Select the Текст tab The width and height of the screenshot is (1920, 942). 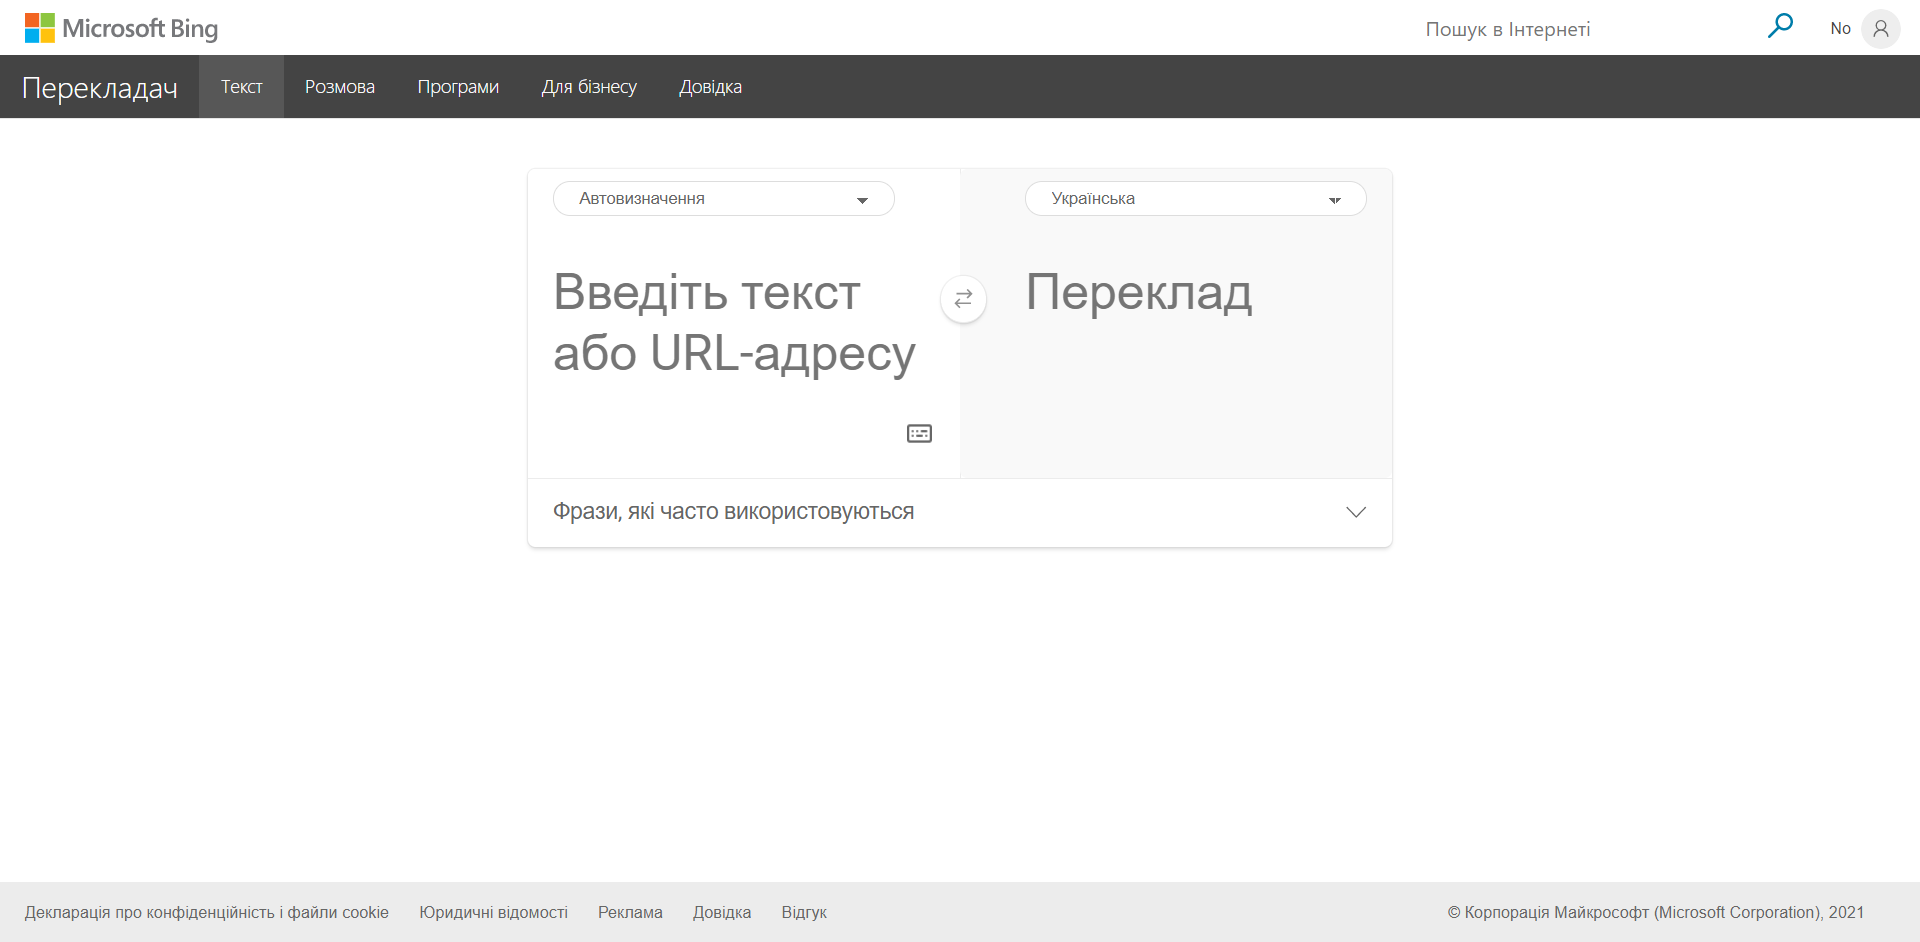(x=241, y=86)
